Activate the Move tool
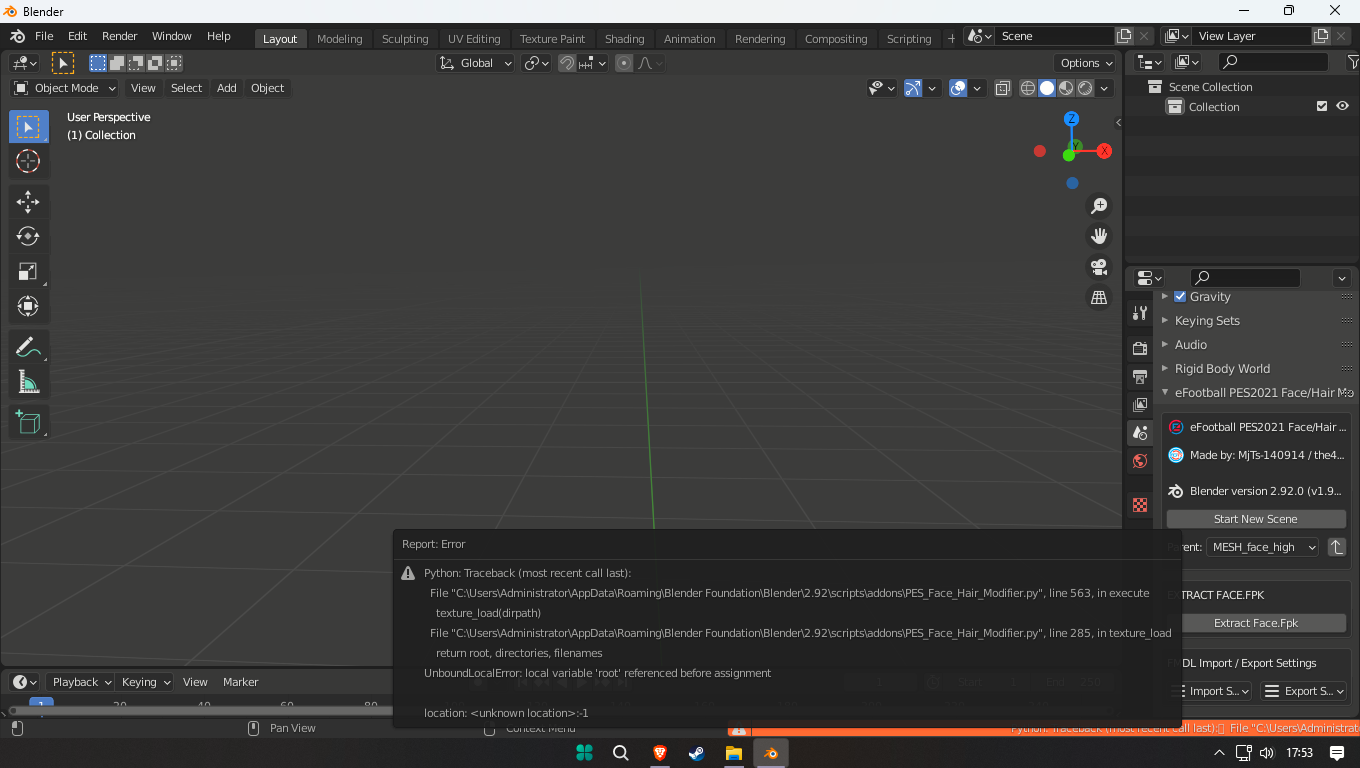The width and height of the screenshot is (1360, 768). click(x=28, y=202)
